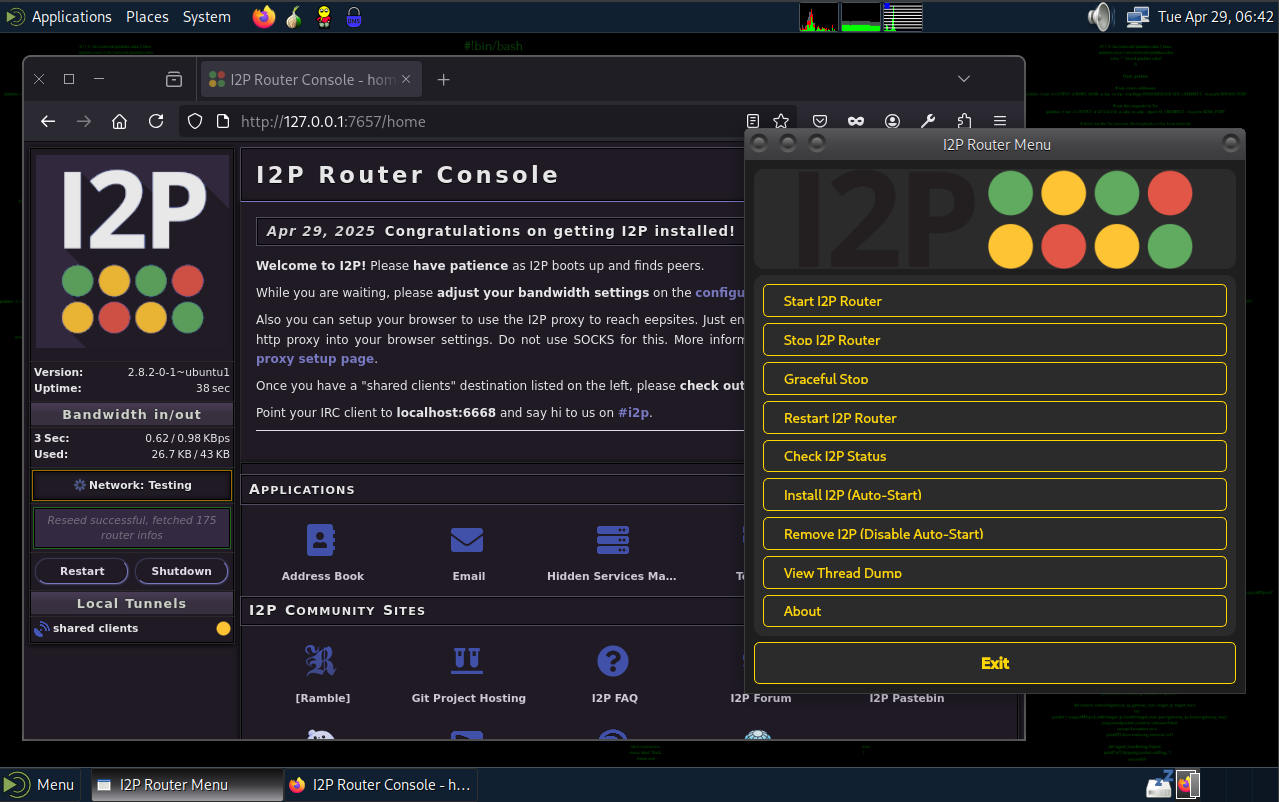
Task: Open the wrench developer tools icon
Action: click(928, 121)
